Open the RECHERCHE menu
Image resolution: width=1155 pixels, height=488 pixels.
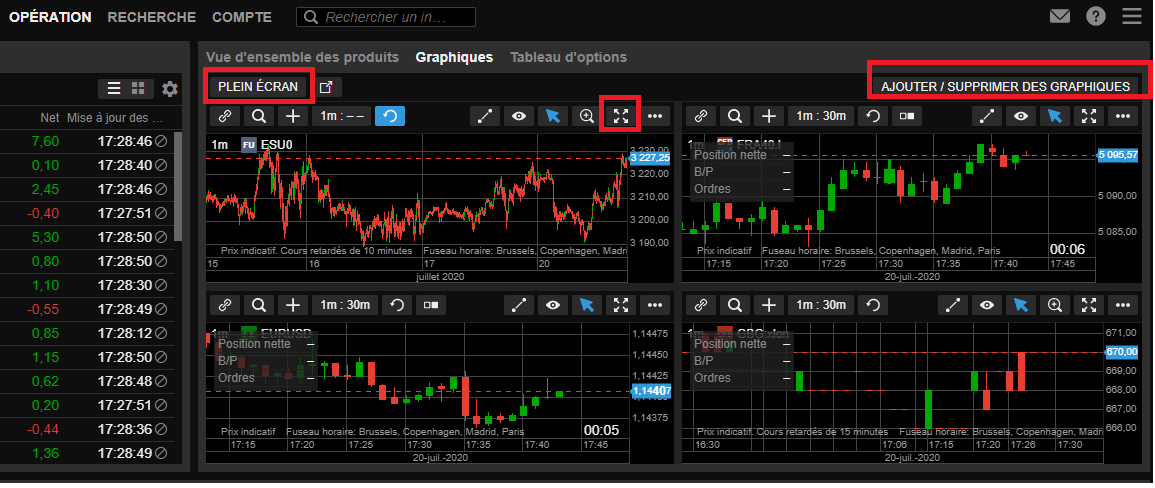(x=151, y=17)
